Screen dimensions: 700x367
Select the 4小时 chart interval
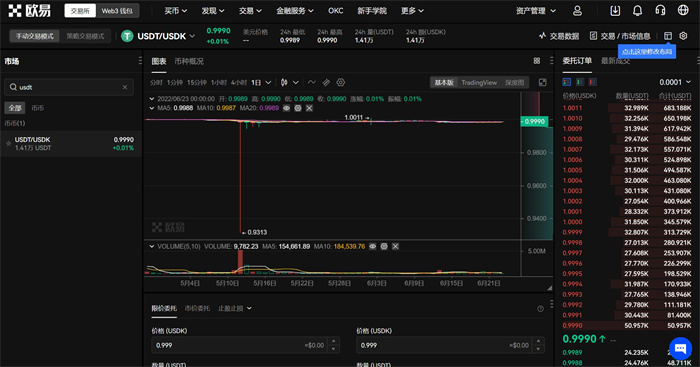[239, 83]
